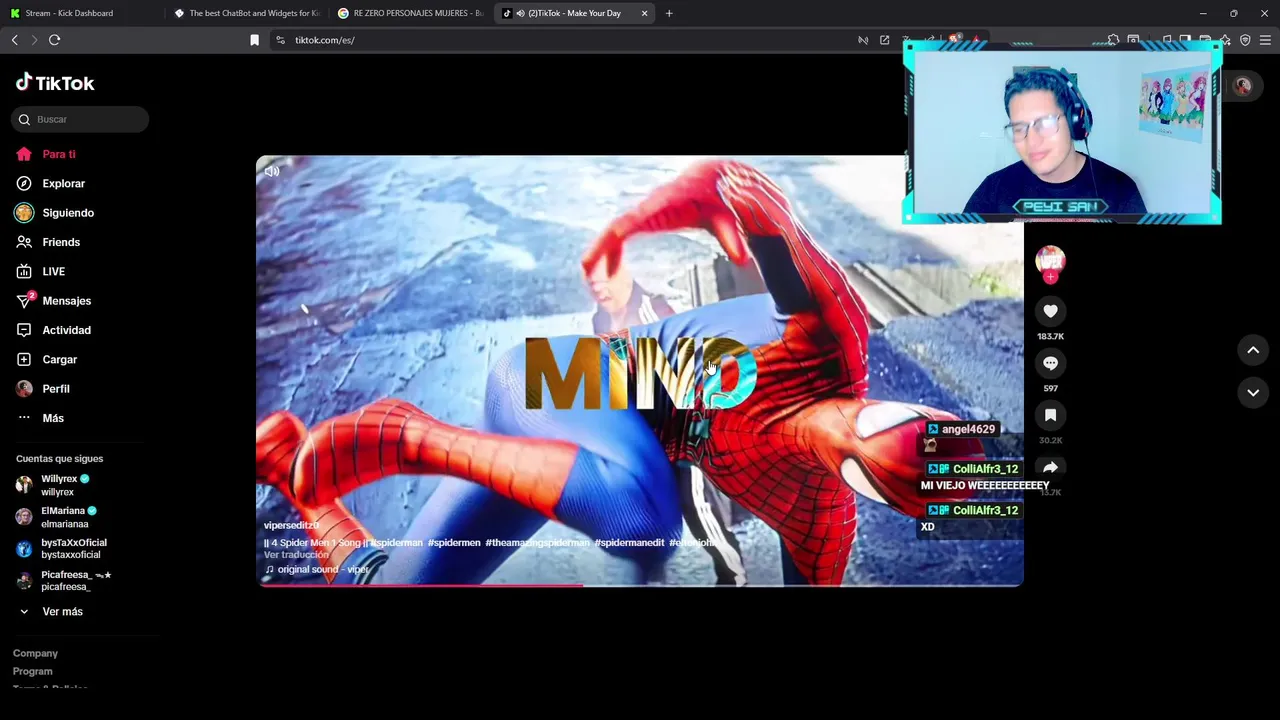Go to the Siguiendo feed

pyautogui.click(x=54, y=213)
